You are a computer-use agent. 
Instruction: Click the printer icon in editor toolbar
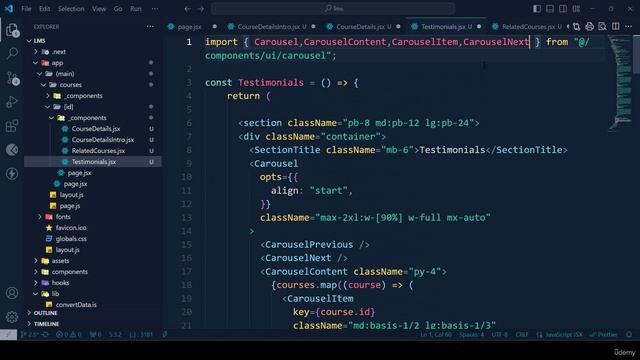point(589,27)
